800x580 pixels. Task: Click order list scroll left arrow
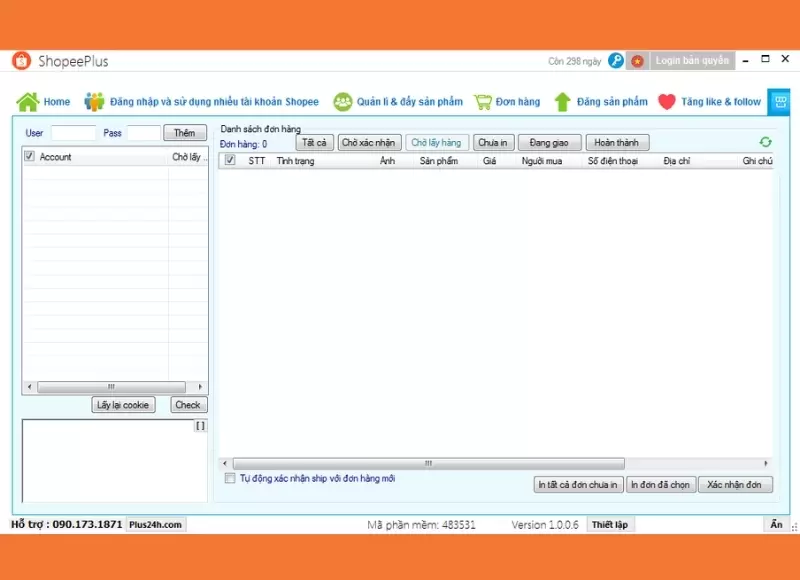tap(225, 463)
